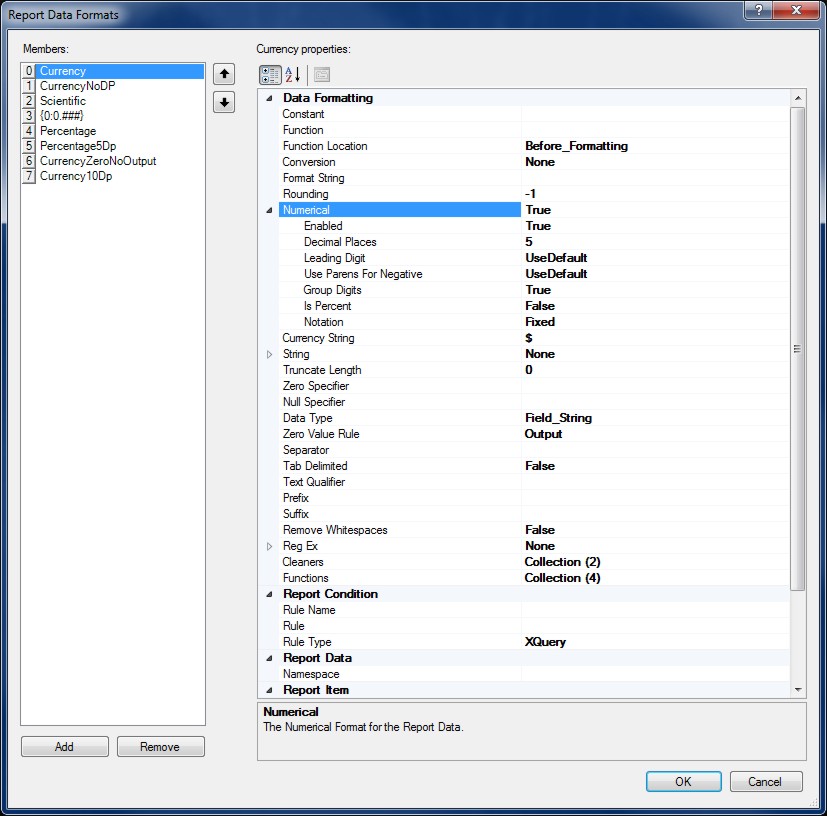Choose CurrencyZeroNoOutput from Members list

[x=98, y=161]
